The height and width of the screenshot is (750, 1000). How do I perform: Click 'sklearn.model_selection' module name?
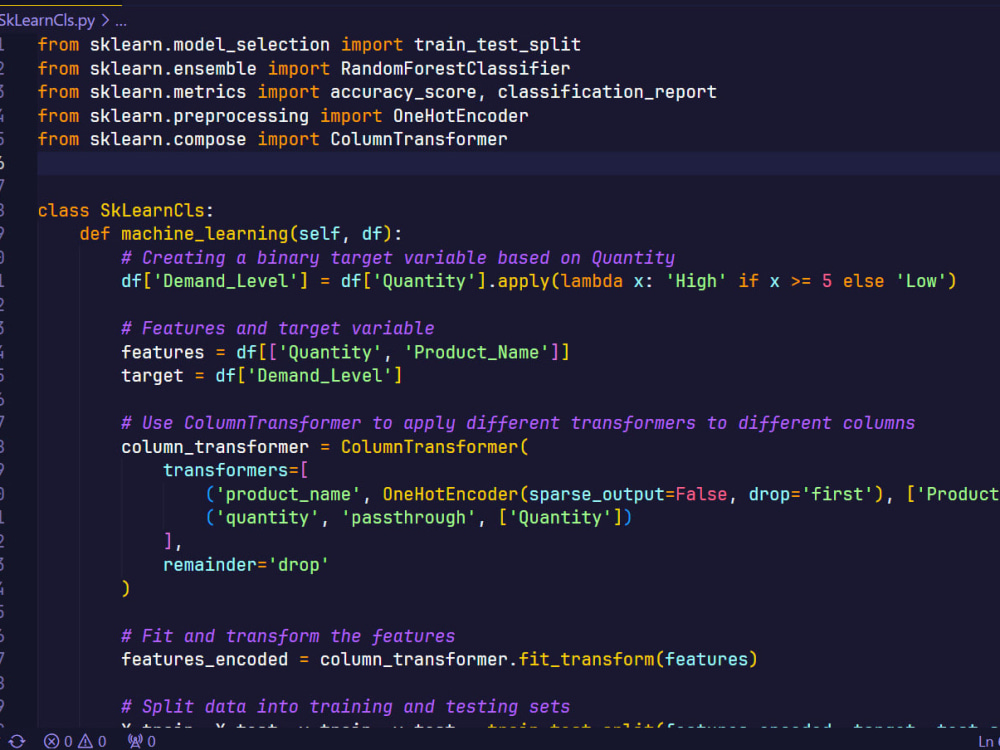[x=210, y=45]
